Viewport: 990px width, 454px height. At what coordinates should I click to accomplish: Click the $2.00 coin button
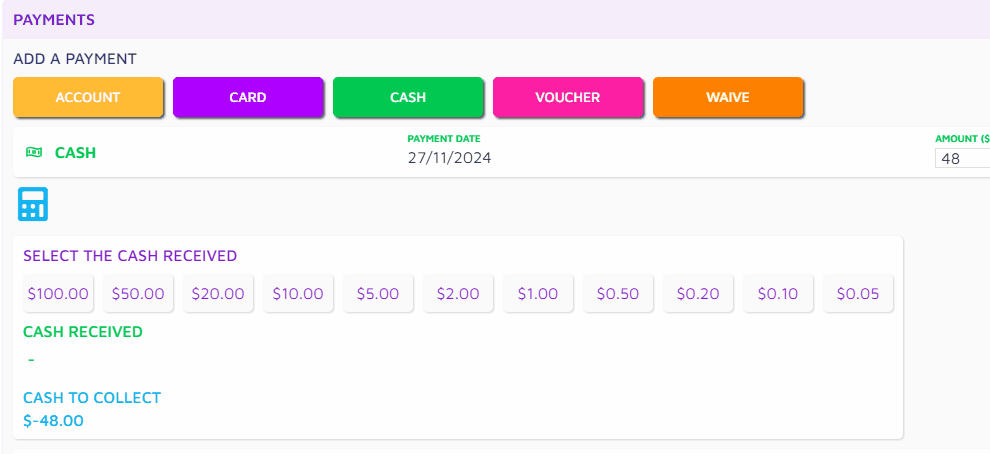pos(458,294)
